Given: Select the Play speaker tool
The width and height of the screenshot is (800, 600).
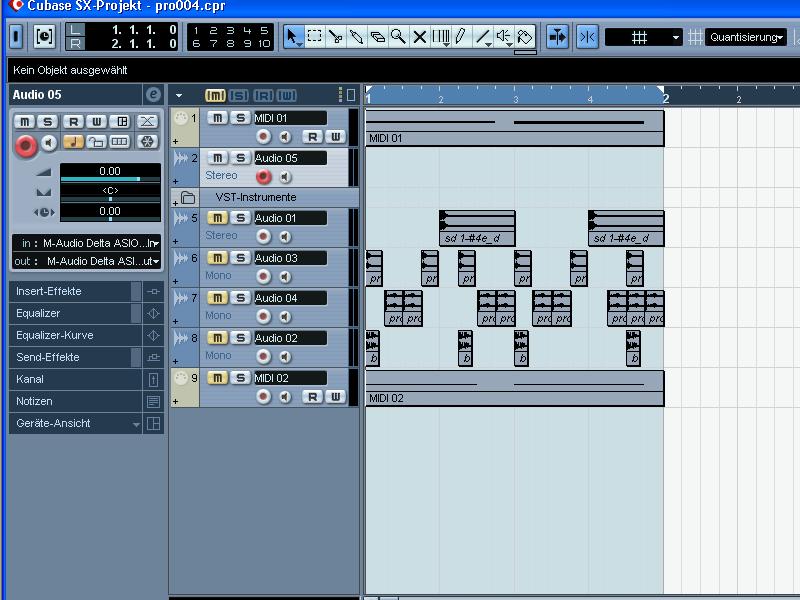Looking at the screenshot, I should [x=504, y=37].
